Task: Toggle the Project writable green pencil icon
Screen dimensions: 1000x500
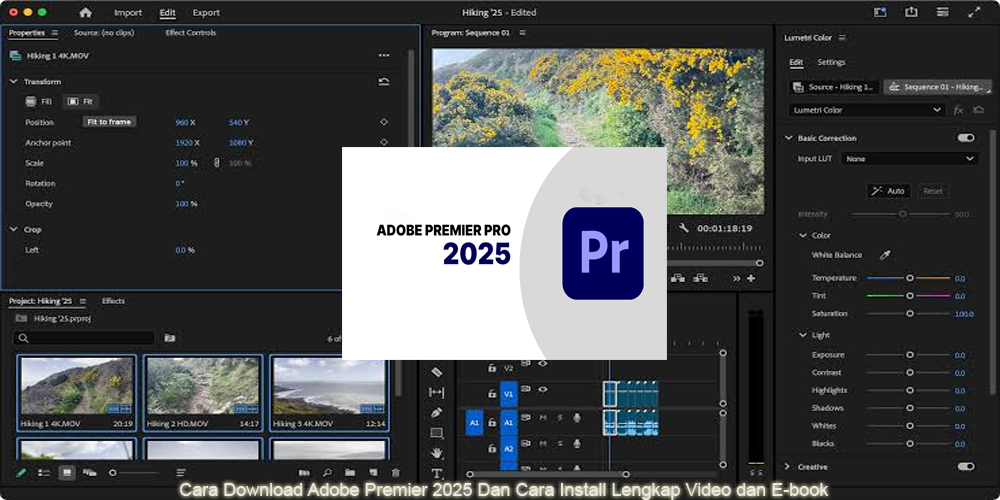Action: pos(21,473)
